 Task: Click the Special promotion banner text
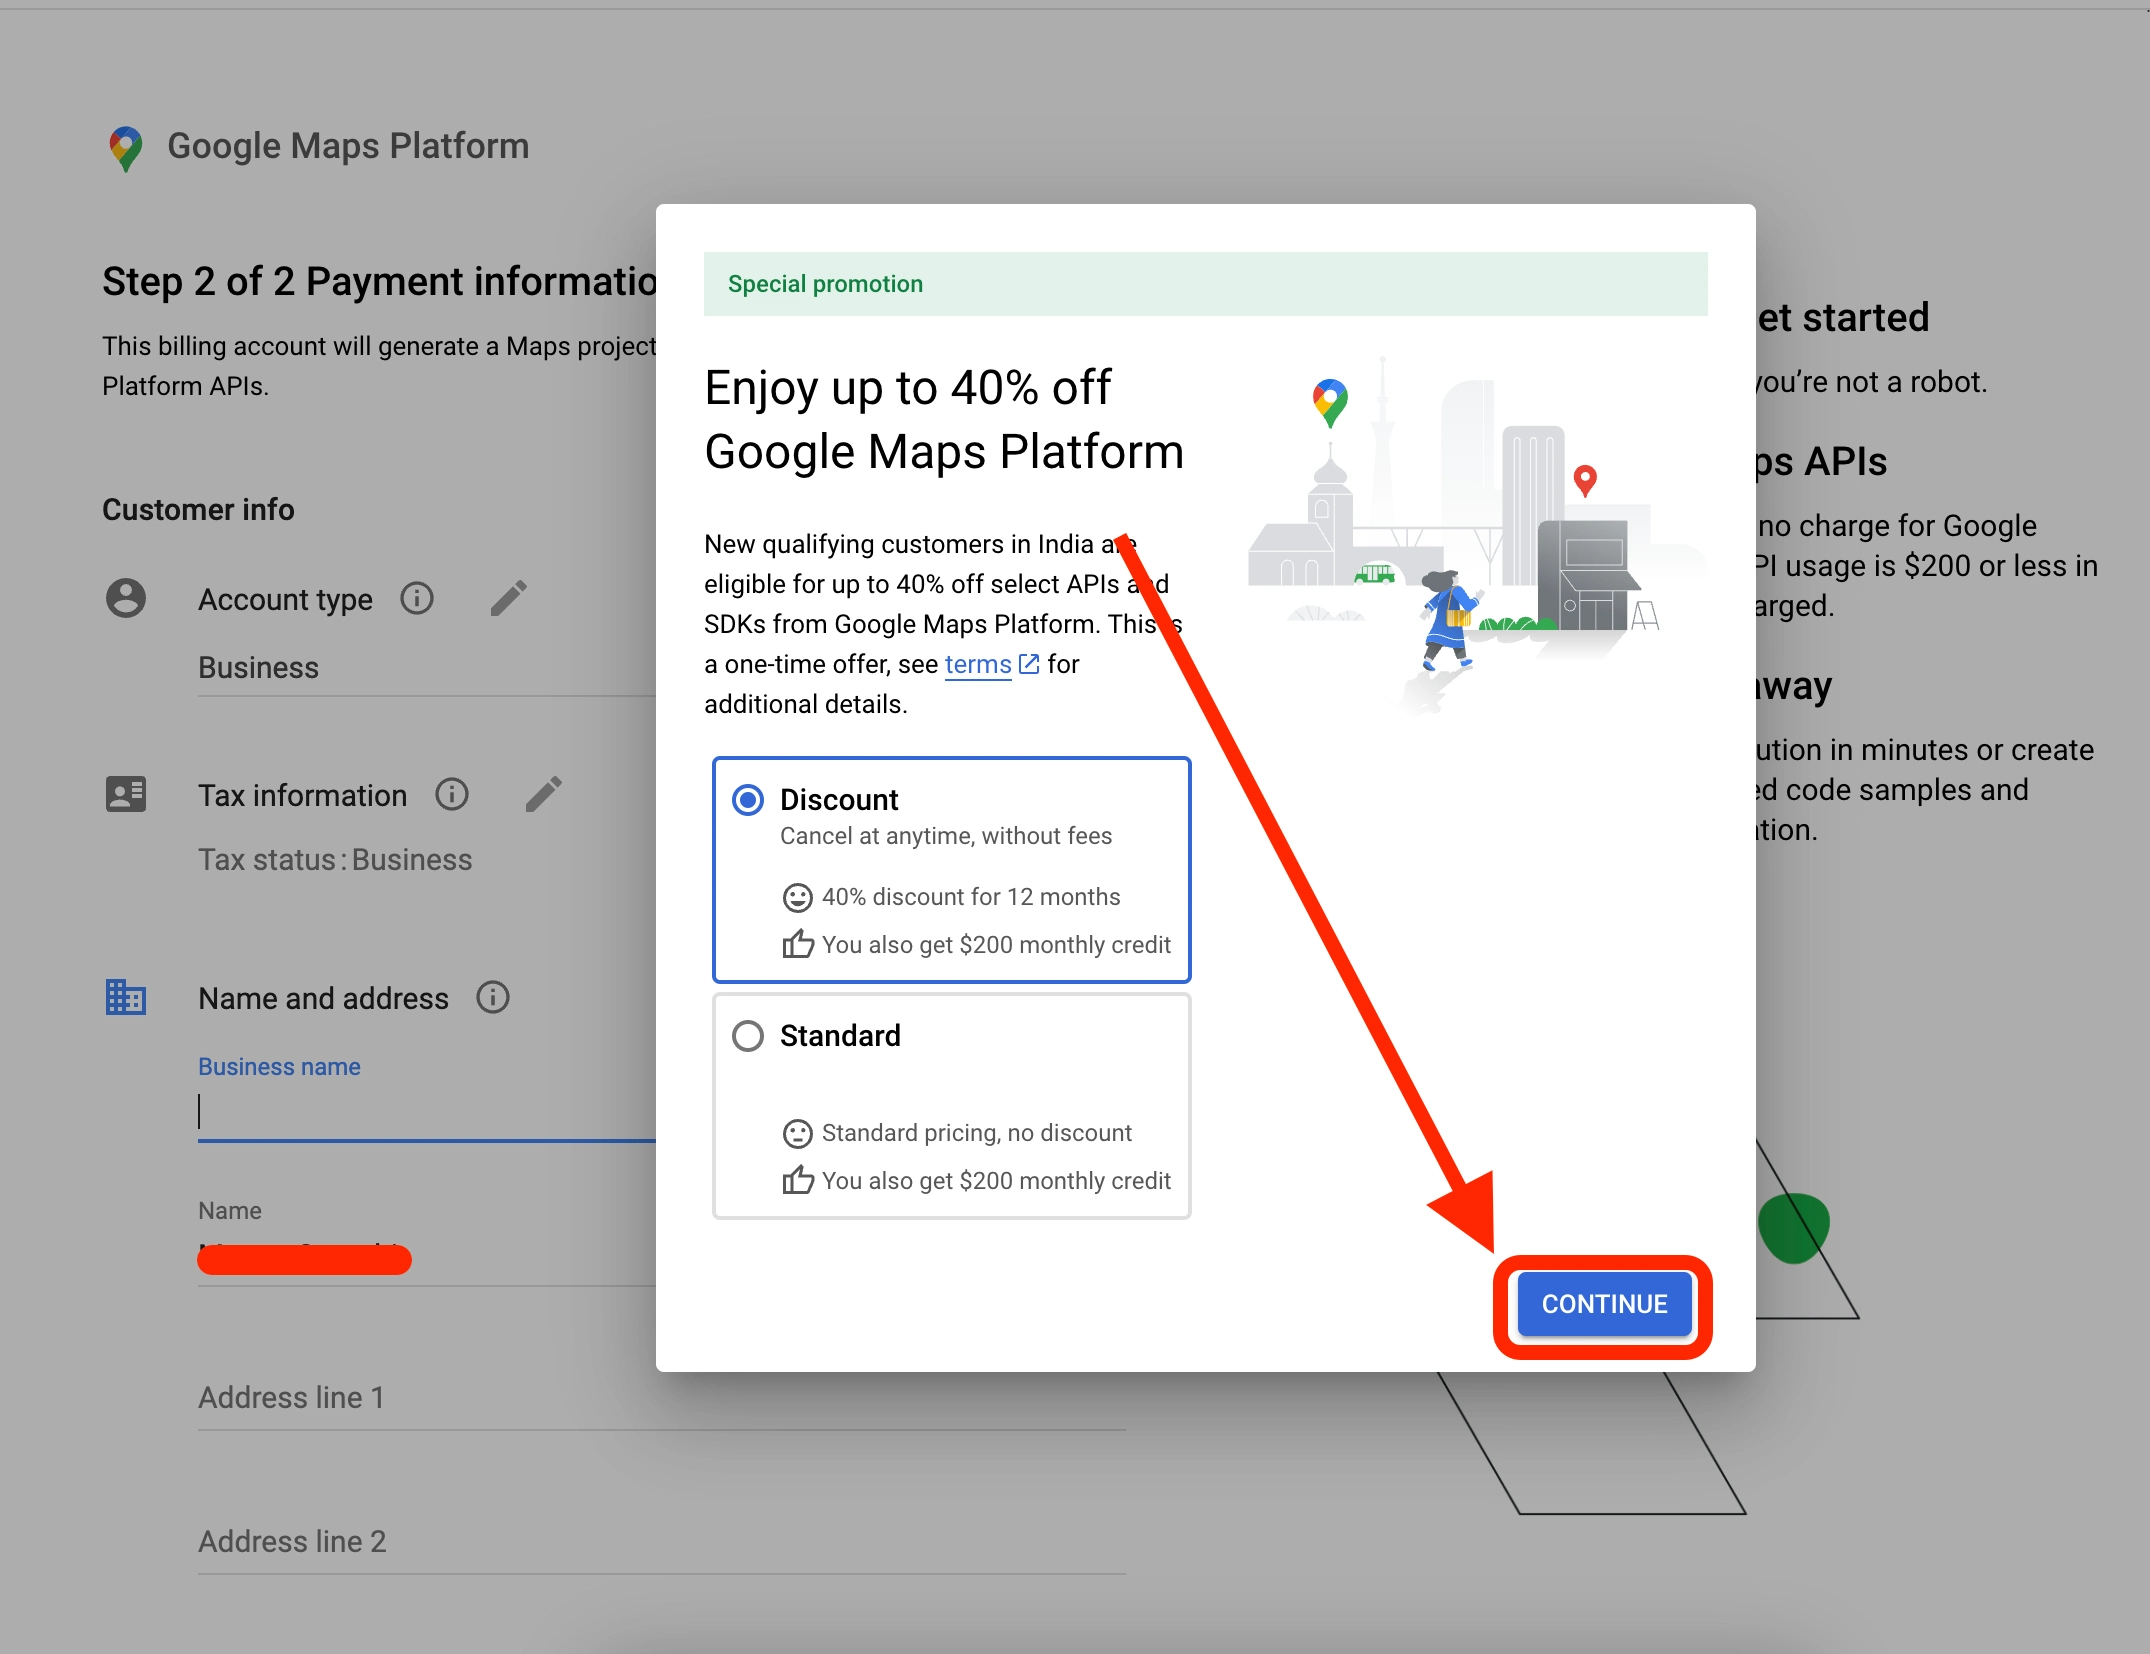click(826, 284)
